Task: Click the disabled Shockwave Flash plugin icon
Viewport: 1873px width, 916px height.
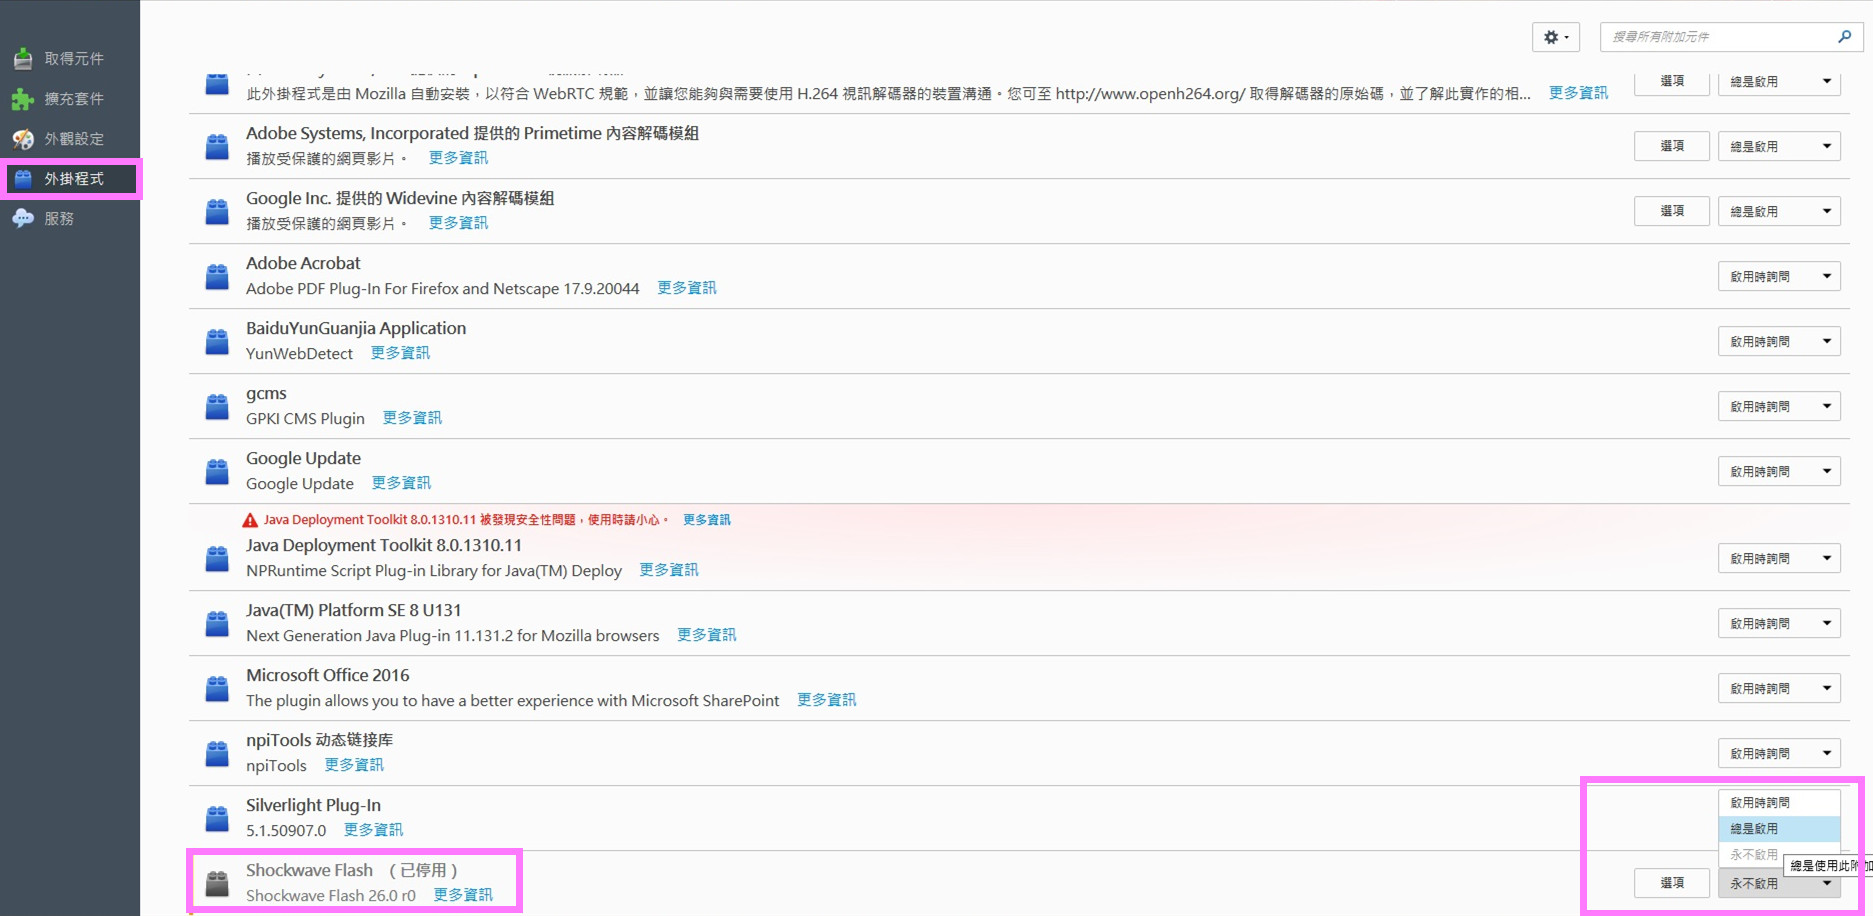Action: 217,883
